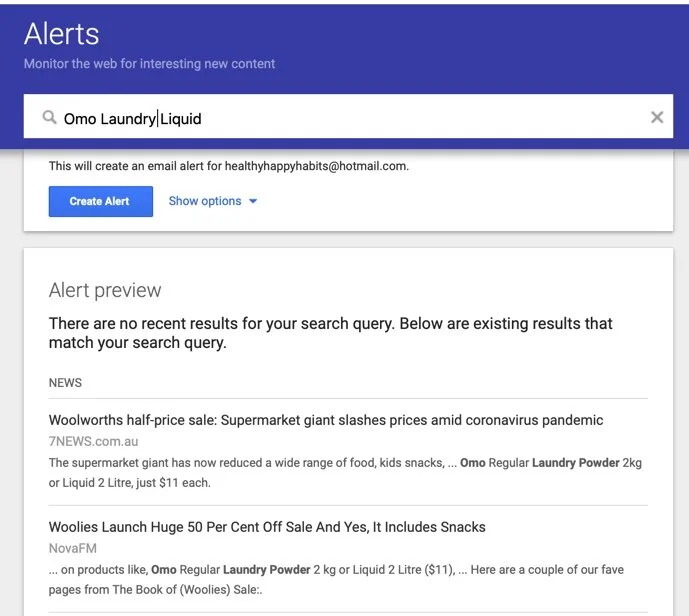Click the Monitor the web subtitle

click(150, 64)
